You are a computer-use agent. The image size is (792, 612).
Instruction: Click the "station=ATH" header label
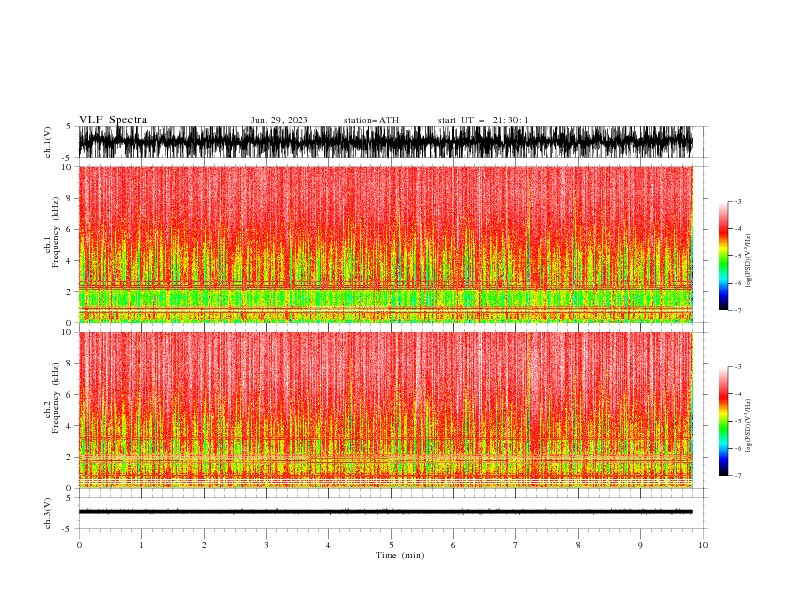pyautogui.click(x=371, y=120)
